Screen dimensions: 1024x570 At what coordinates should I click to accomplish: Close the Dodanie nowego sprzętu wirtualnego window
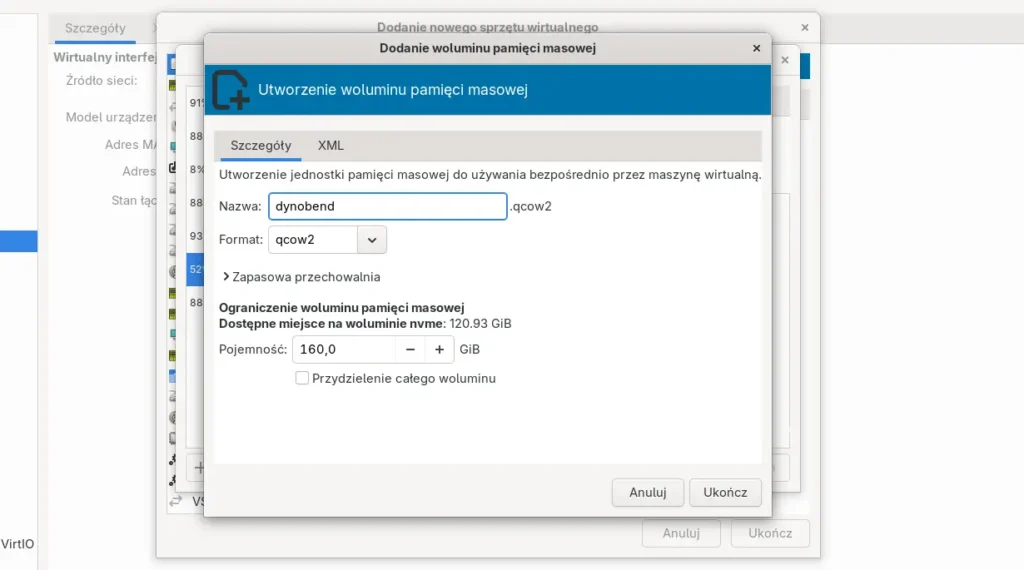coord(805,27)
